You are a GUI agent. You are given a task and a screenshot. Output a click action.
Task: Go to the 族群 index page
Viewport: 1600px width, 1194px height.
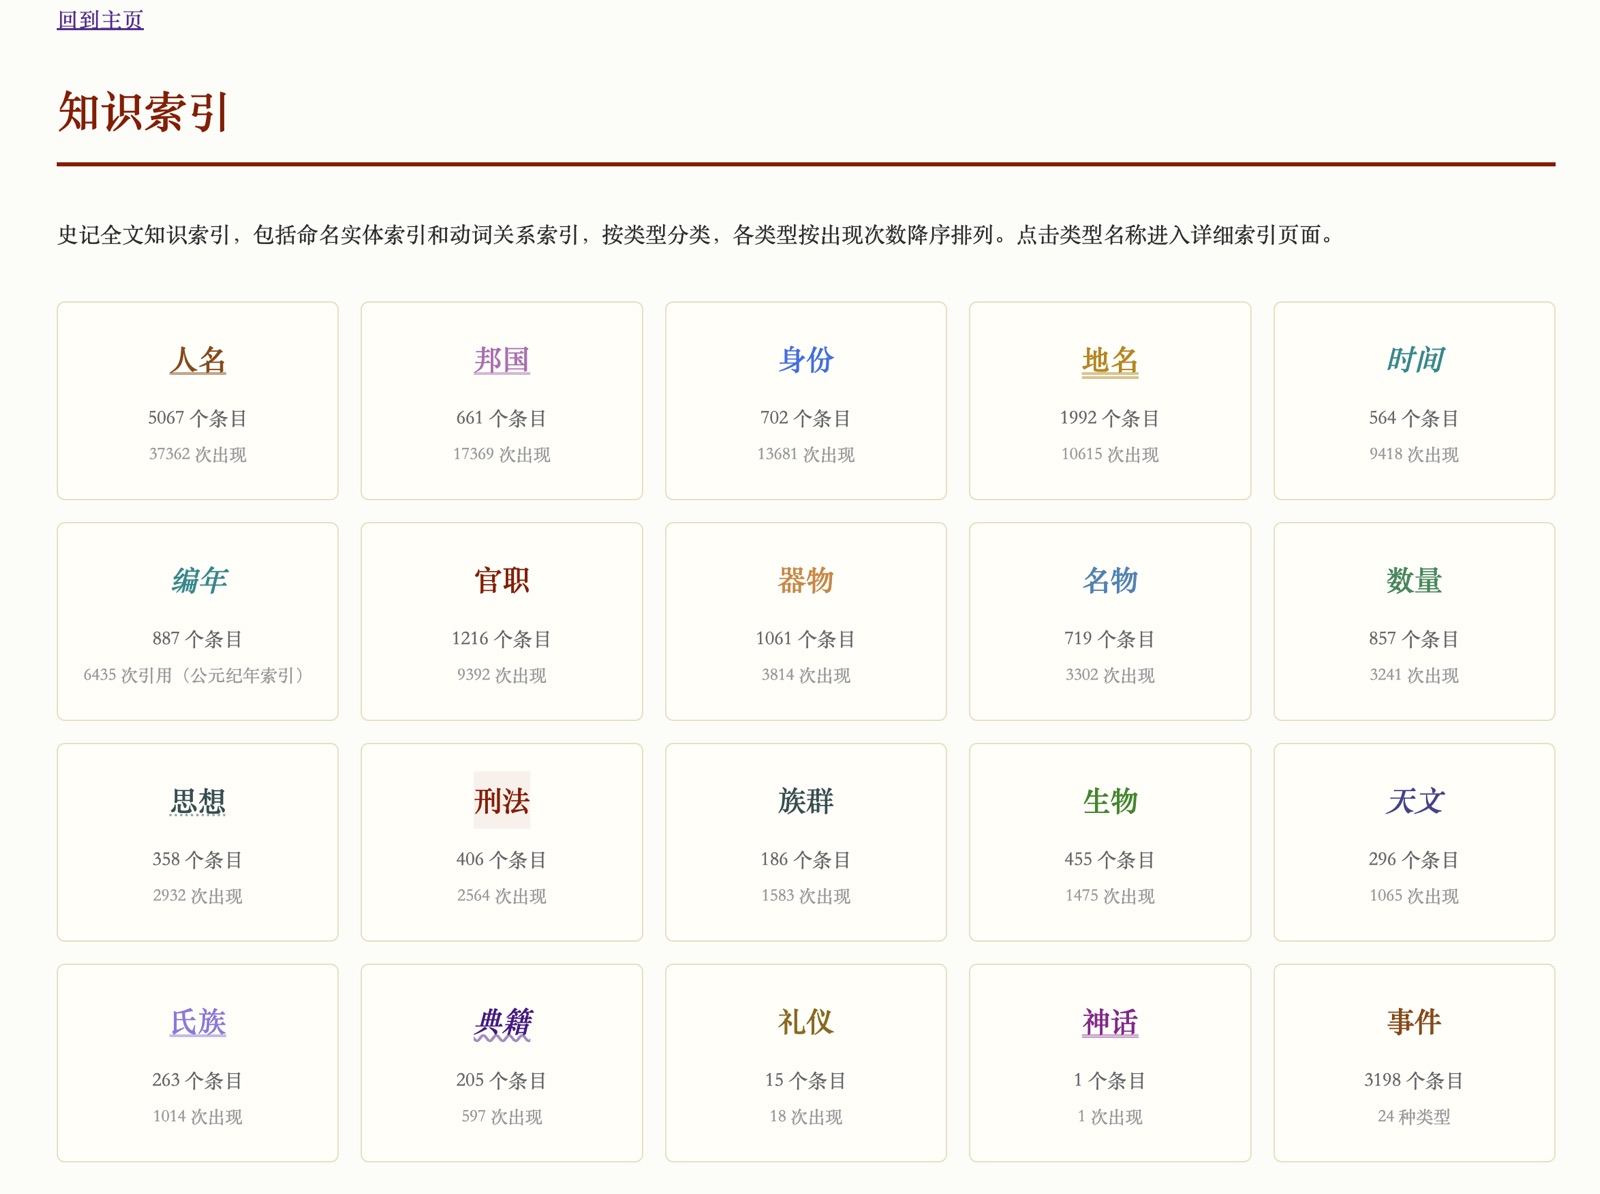[x=806, y=802]
